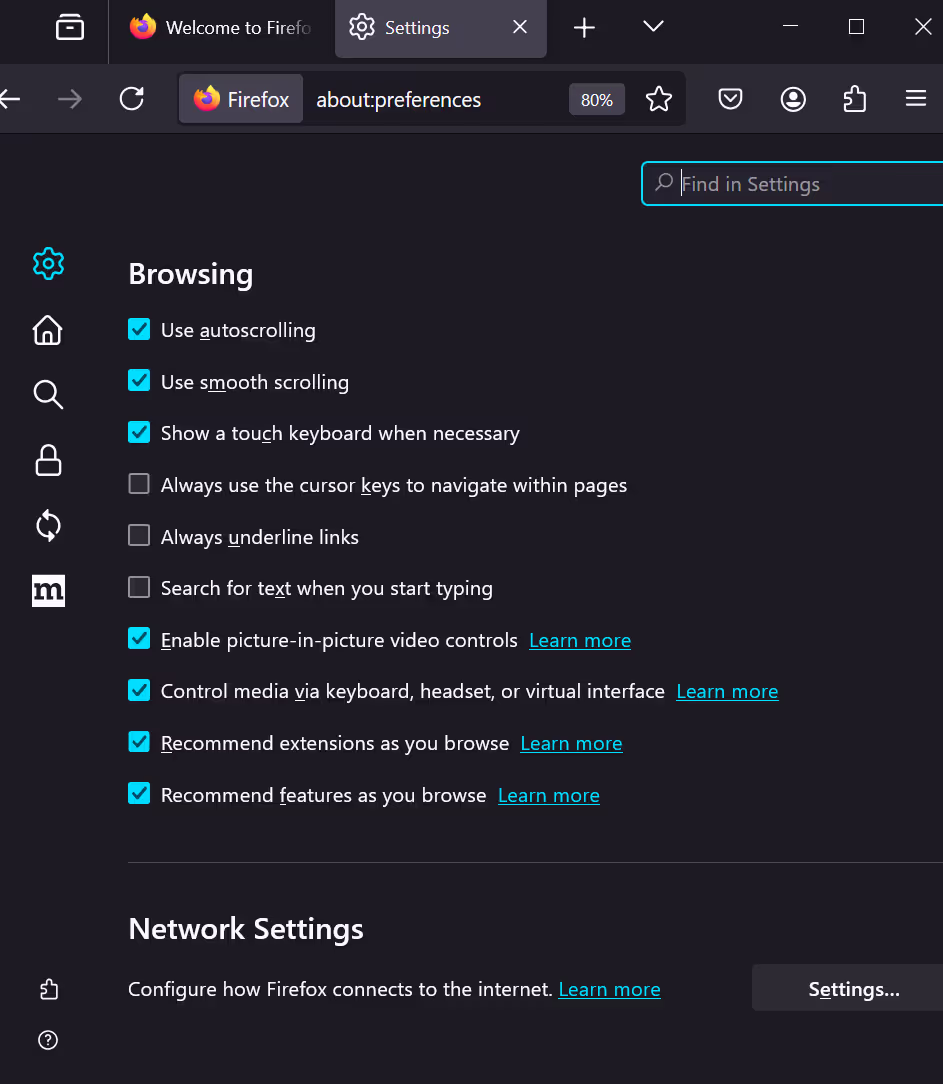The width and height of the screenshot is (943, 1084).
Task: Open Learn more for Network Settings
Action: [x=609, y=990]
